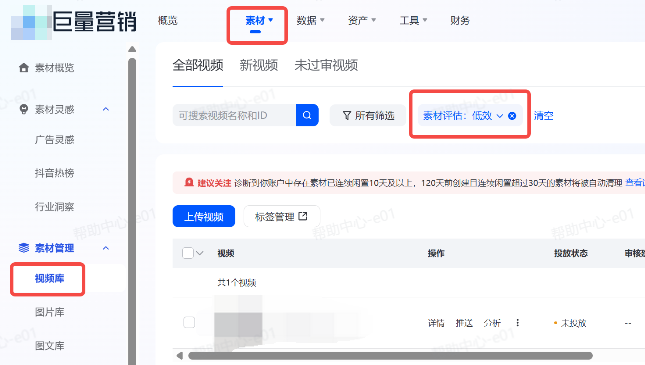Open the 素材评估: 低效 dropdown chevron
This screenshot has width=645, height=365.
(500, 116)
